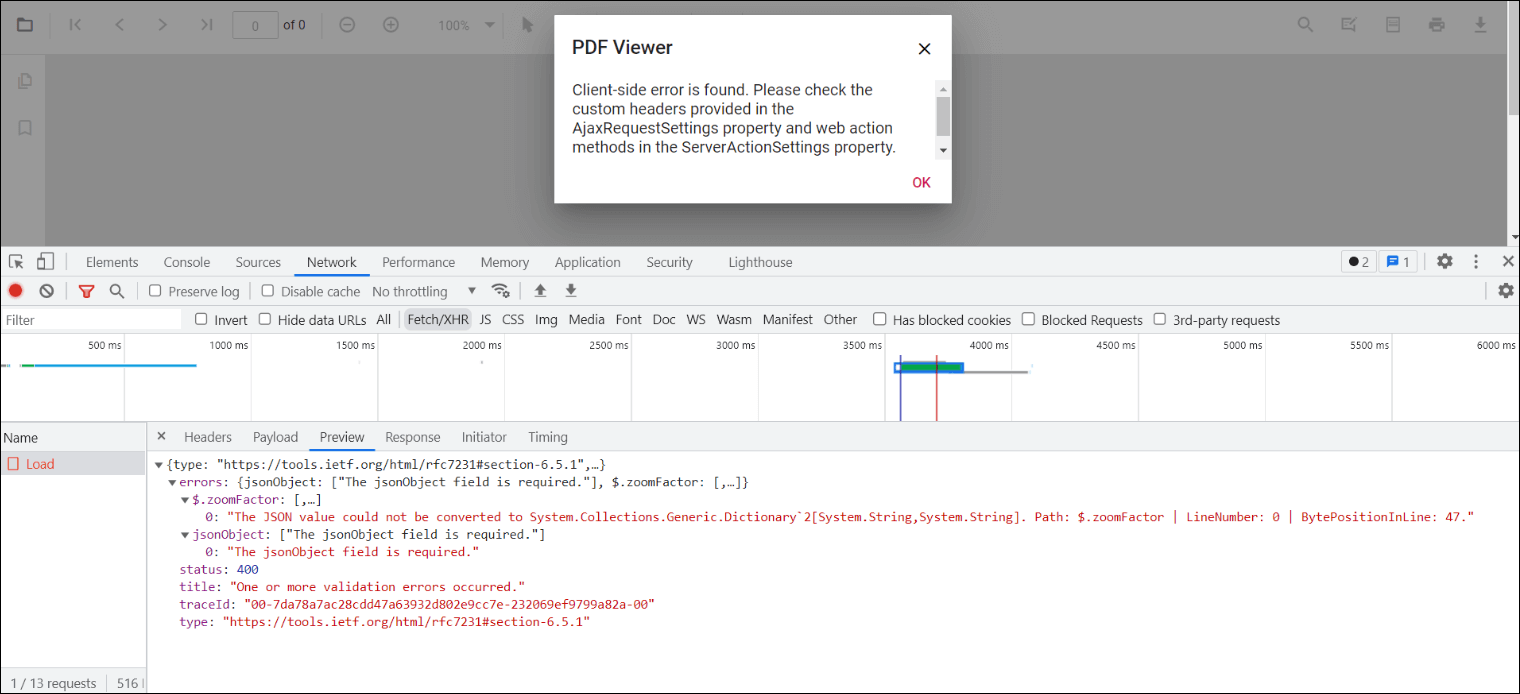Tick the Hide data URLs checkbox
1520x694 pixels.
click(x=265, y=320)
